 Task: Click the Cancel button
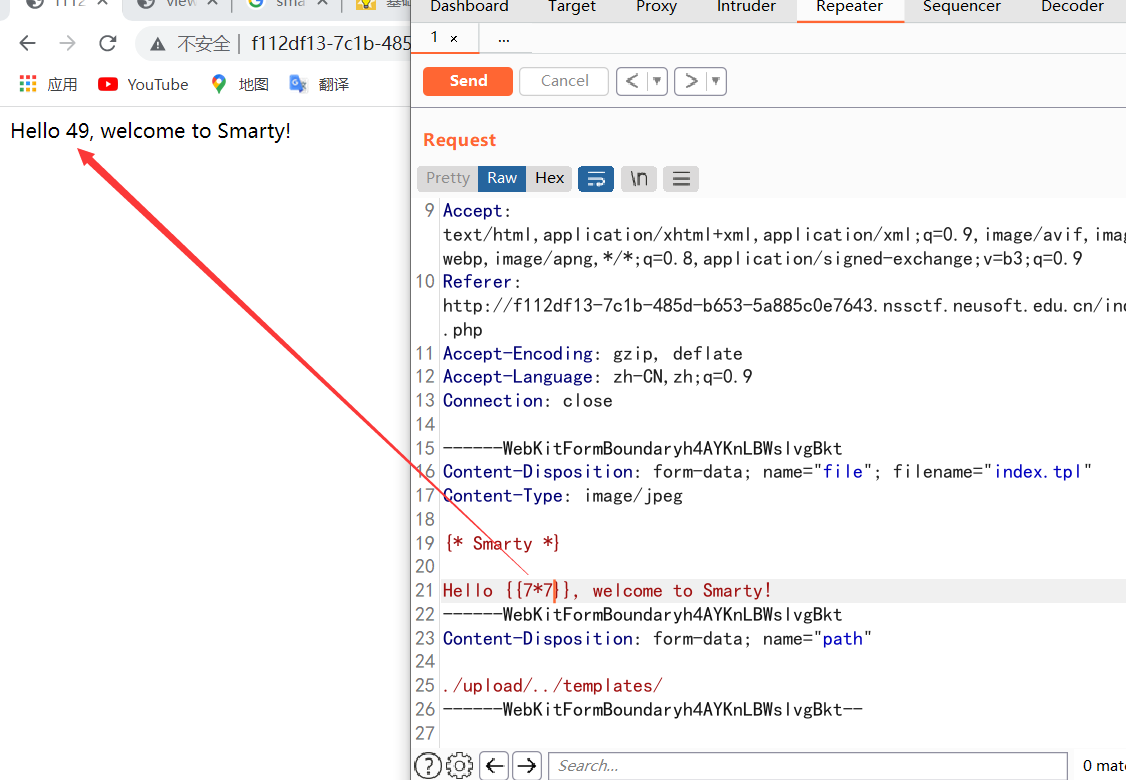[564, 81]
